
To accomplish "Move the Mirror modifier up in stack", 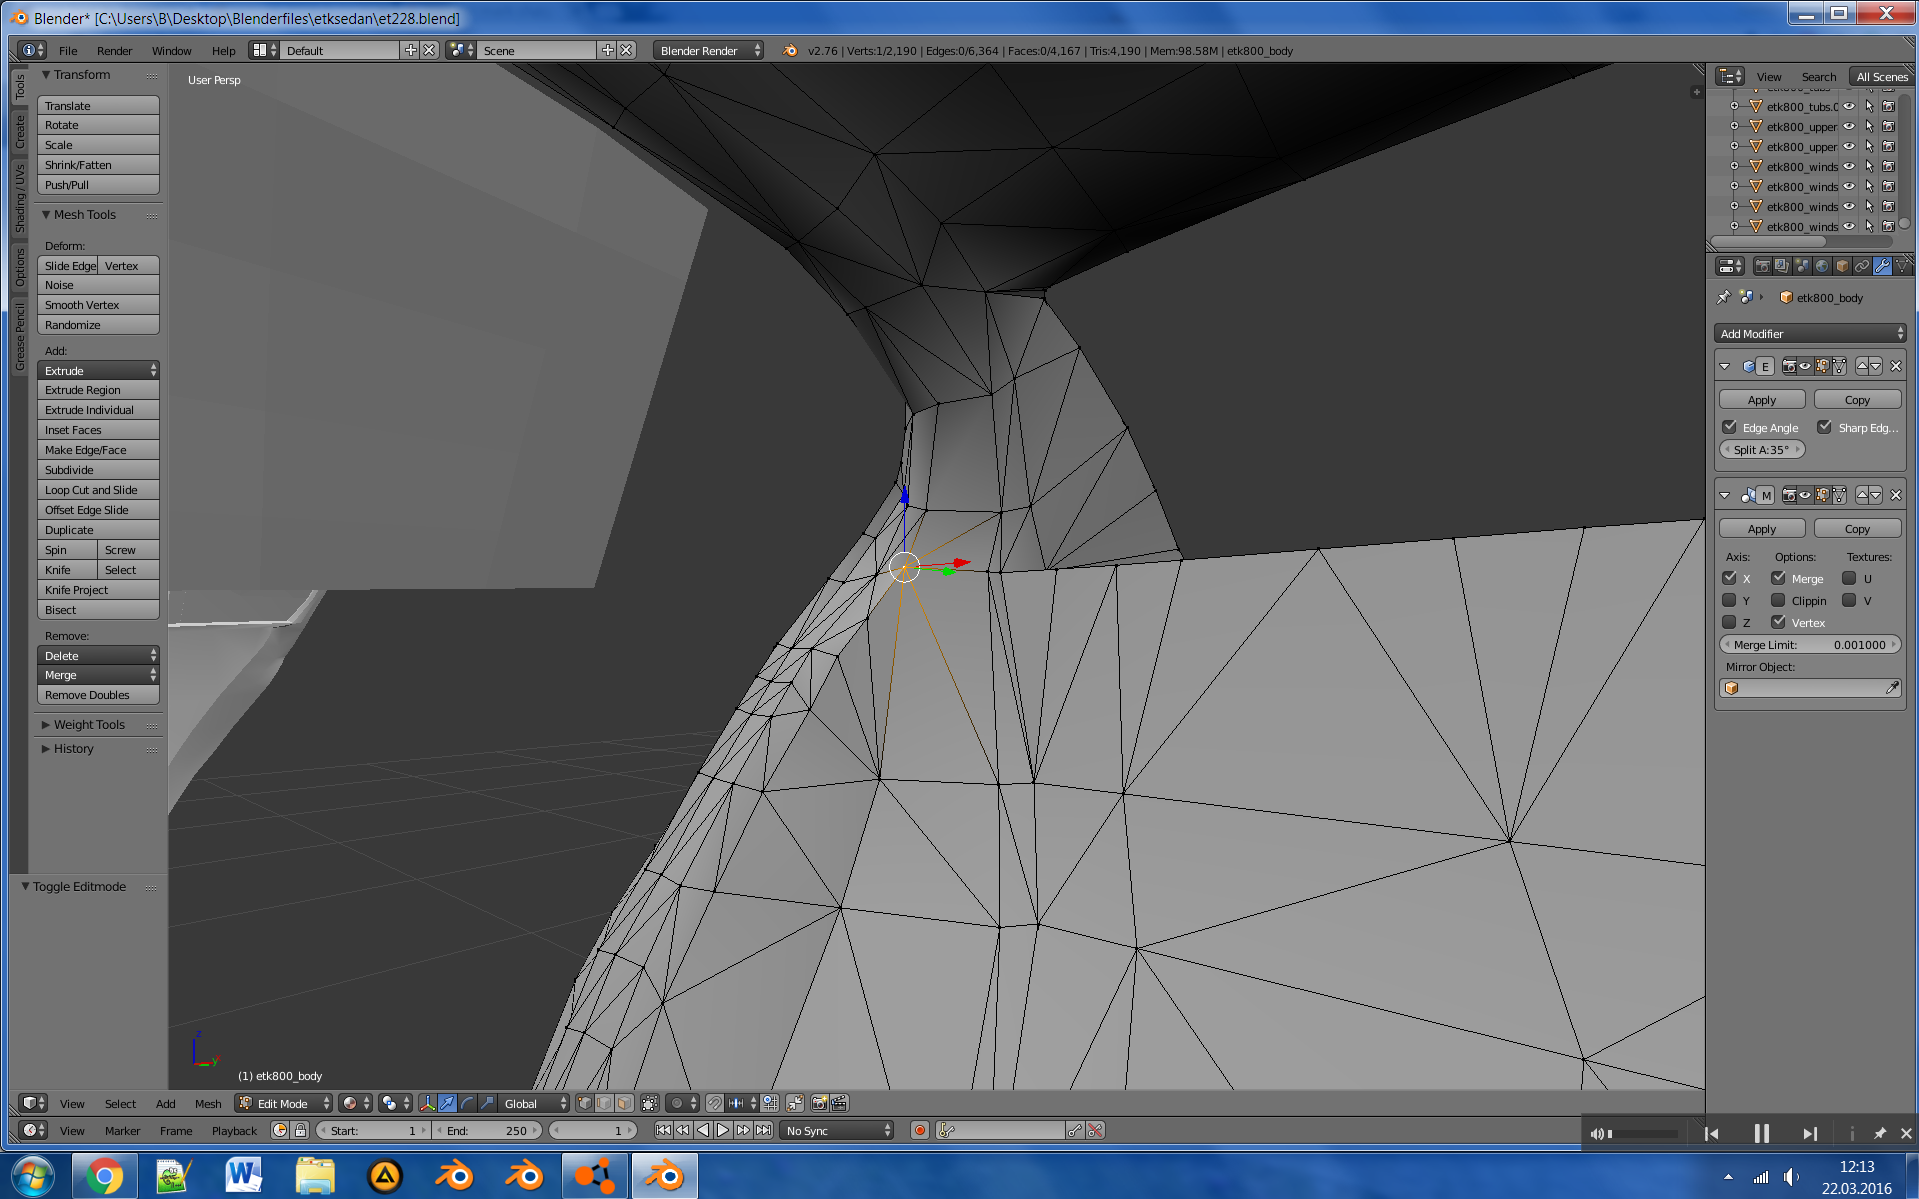I will click(x=1862, y=495).
